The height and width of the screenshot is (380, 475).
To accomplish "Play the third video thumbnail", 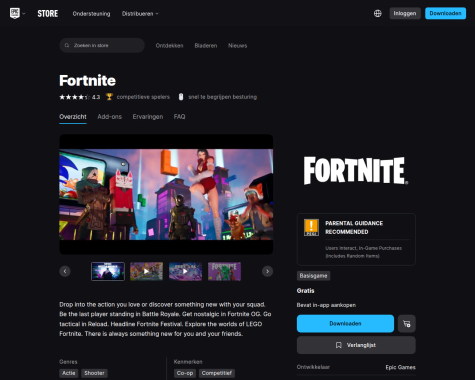I will click(x=185, y=271).
